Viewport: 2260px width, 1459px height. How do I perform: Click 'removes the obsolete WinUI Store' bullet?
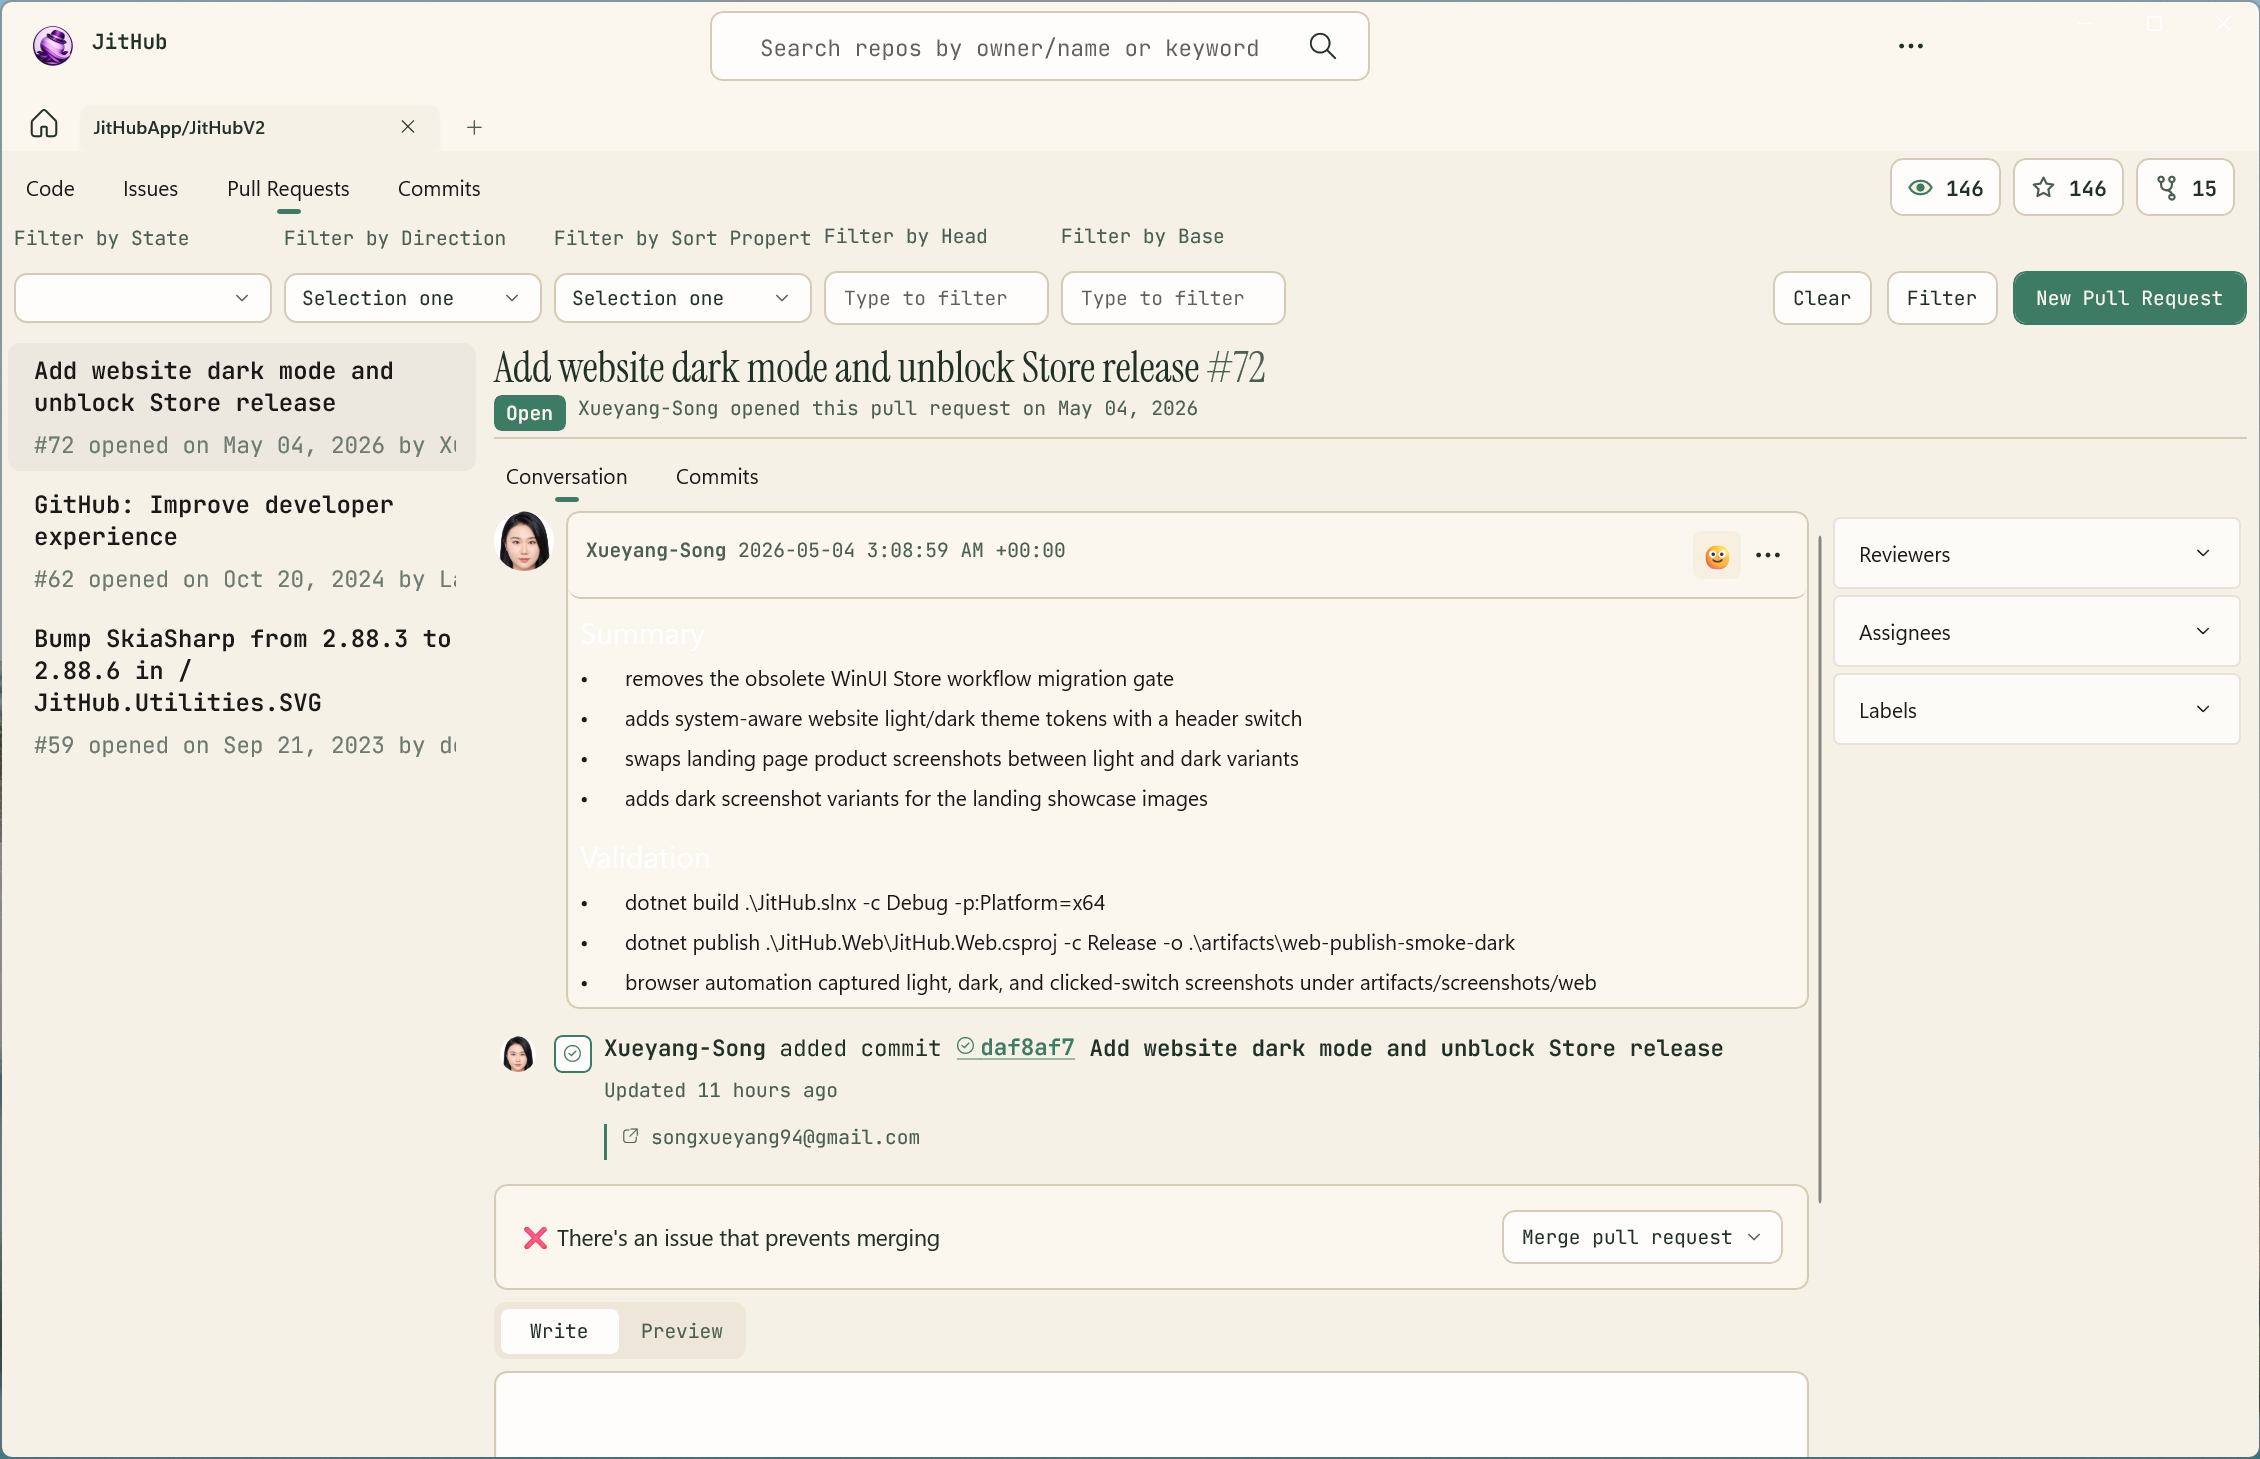click(899, 678)
